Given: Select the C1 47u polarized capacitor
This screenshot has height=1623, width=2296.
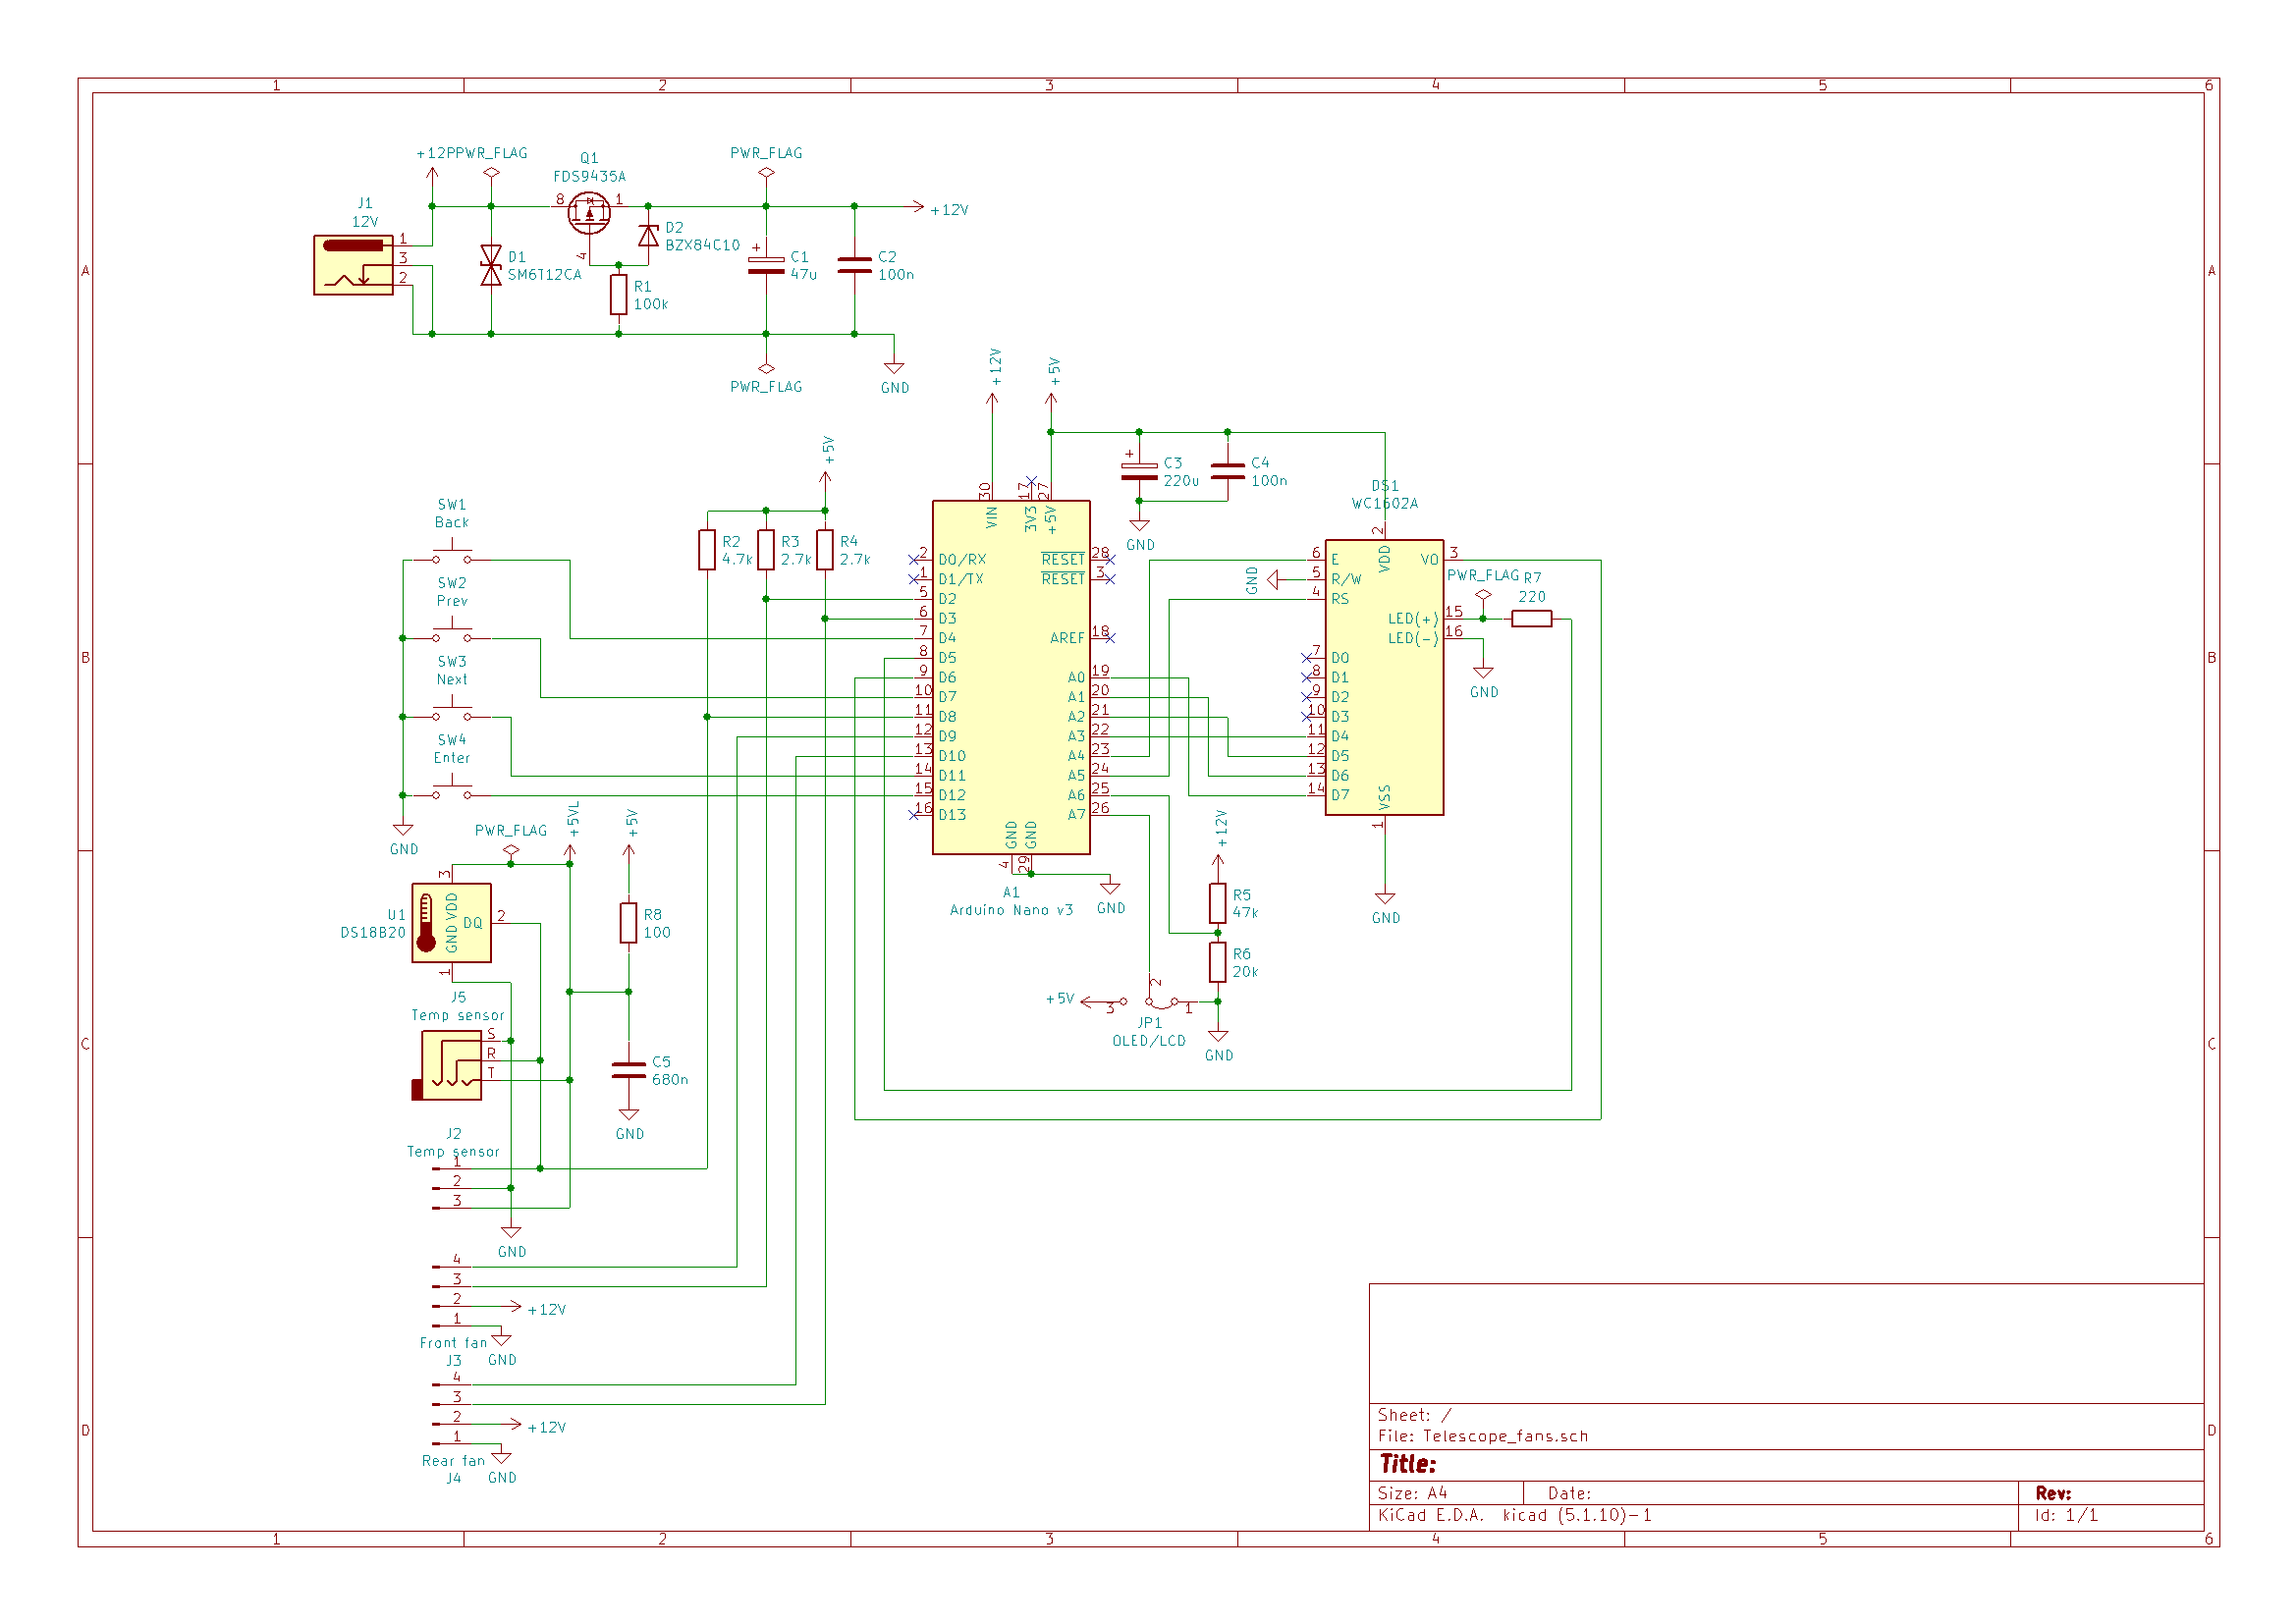Looking at the screenshot, I should coord(766,265).
